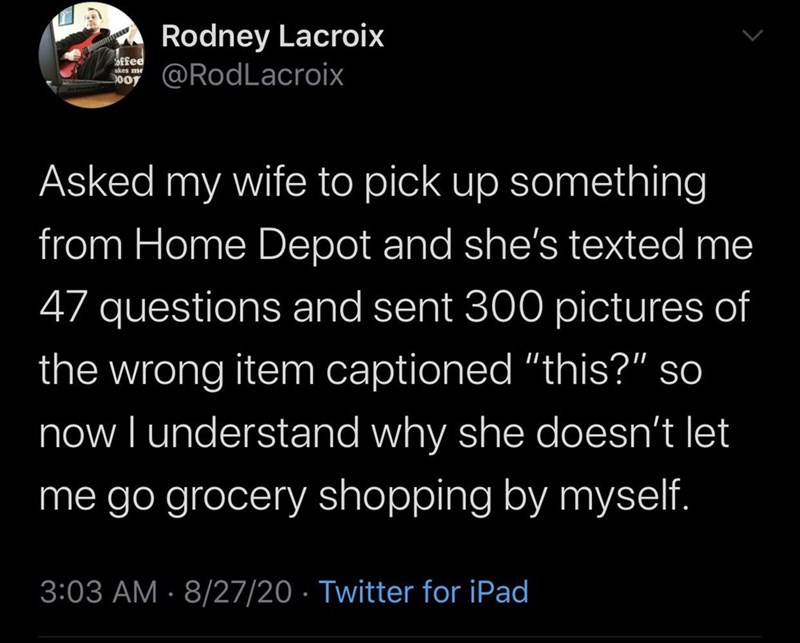Click the Rodney Lacroix display name

tap(272, 37)
